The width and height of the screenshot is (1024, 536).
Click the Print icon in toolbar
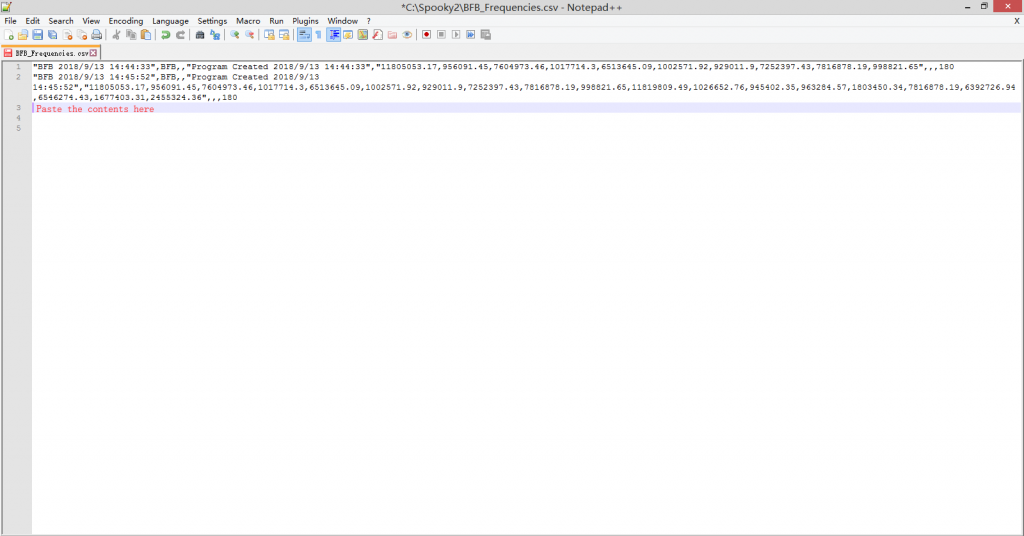[97, 35]
